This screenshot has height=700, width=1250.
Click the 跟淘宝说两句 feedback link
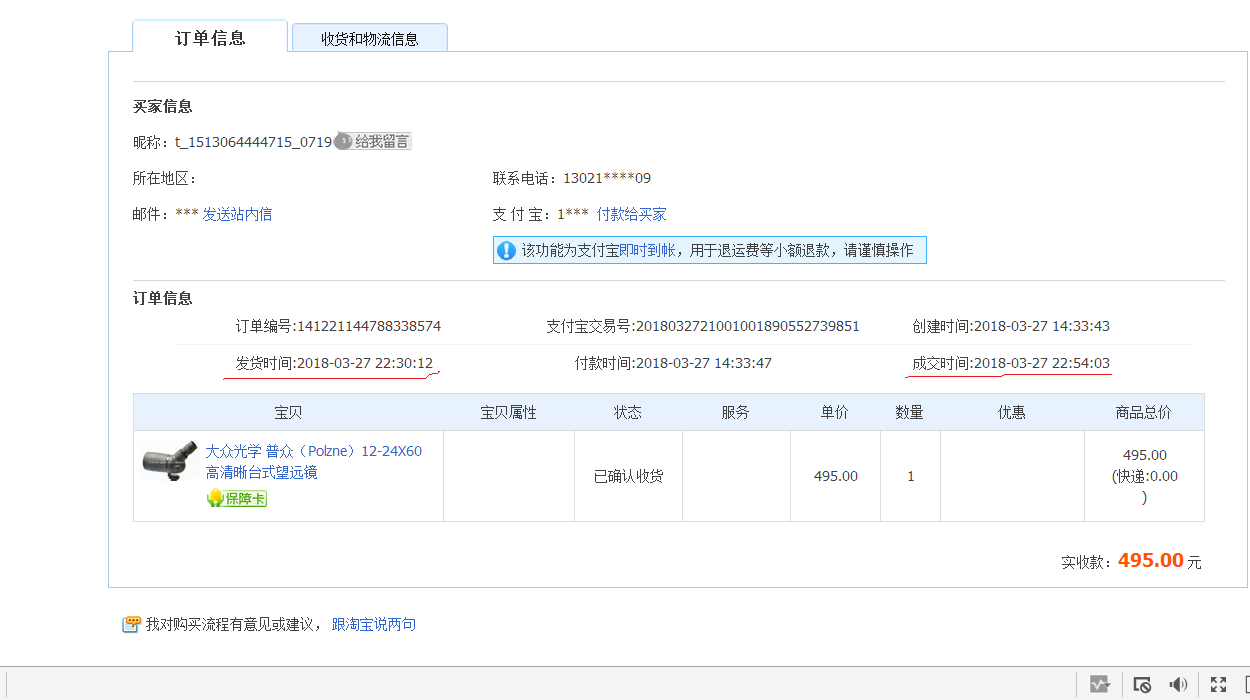[x=373, y=624]
